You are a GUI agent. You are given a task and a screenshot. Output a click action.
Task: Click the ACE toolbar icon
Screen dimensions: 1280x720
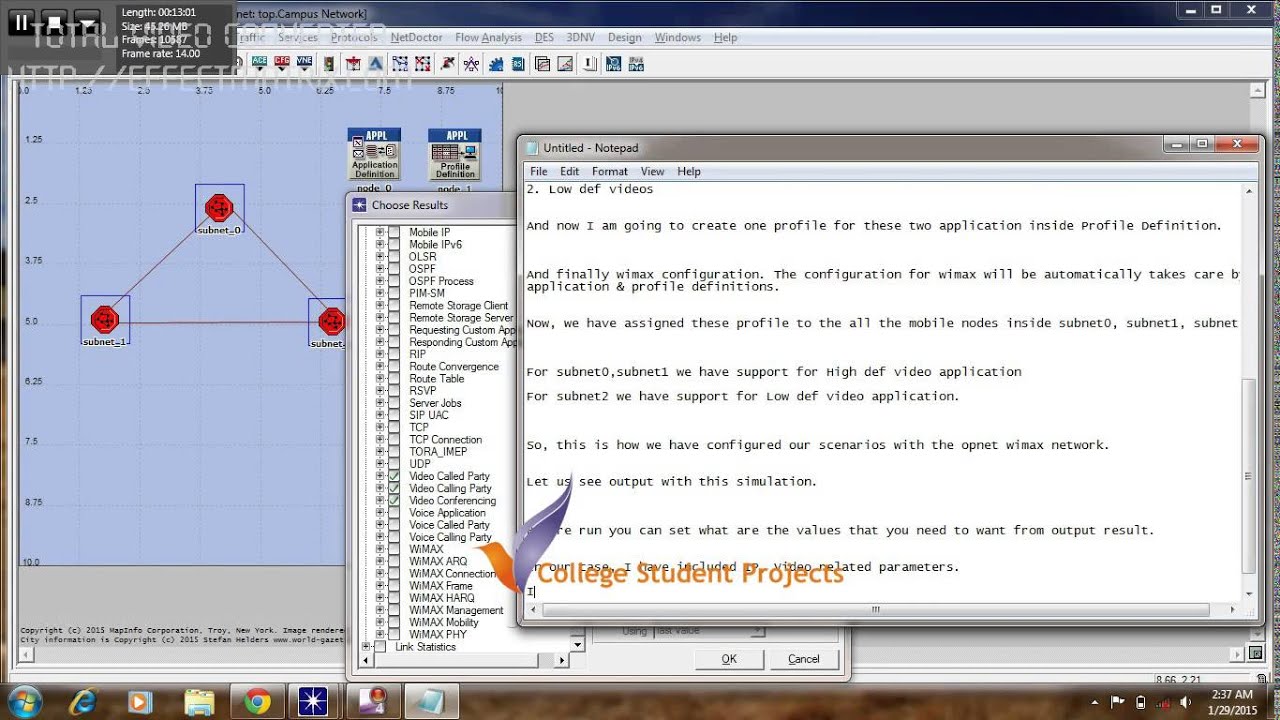coord(260,62)
